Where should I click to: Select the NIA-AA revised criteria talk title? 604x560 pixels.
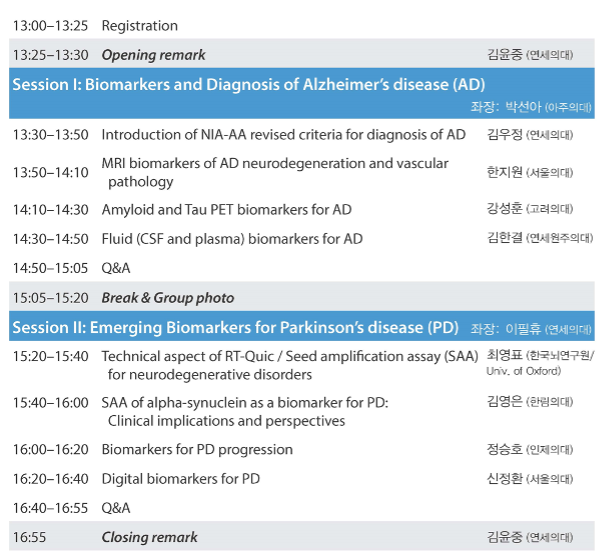click(284, 135)
